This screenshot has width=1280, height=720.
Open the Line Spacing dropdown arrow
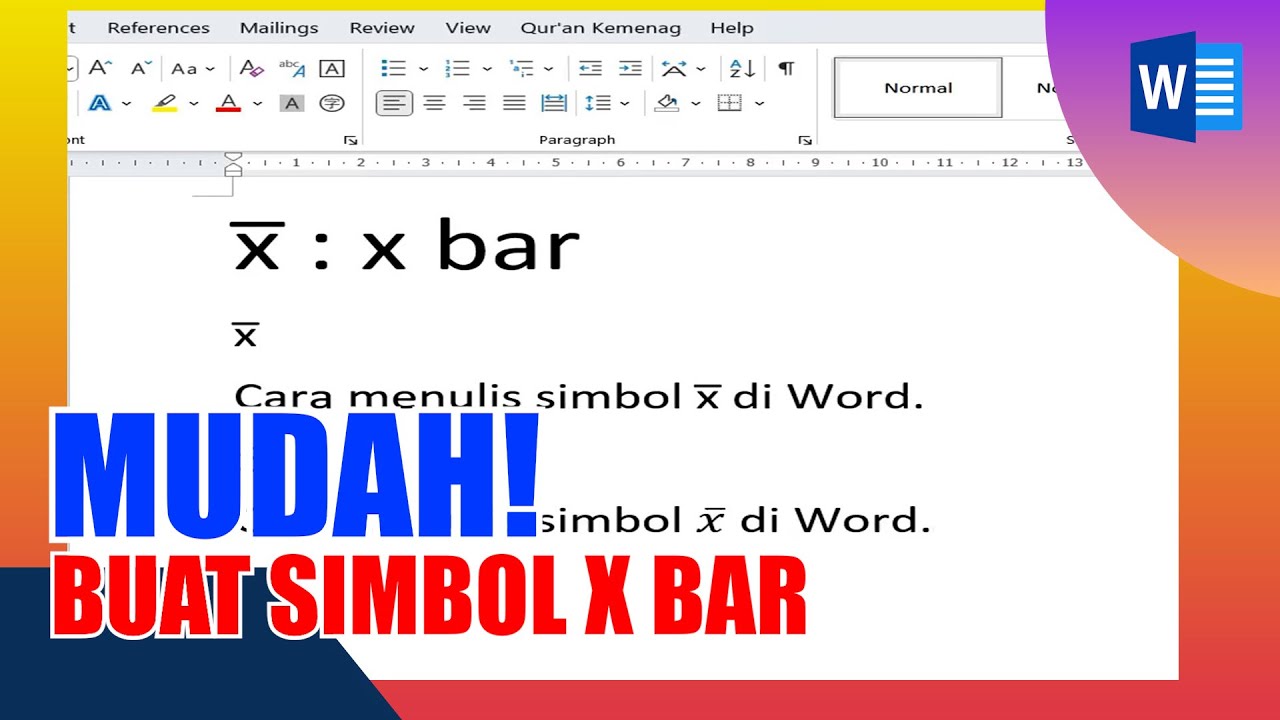pyautogui.click(x=625, y=103)
